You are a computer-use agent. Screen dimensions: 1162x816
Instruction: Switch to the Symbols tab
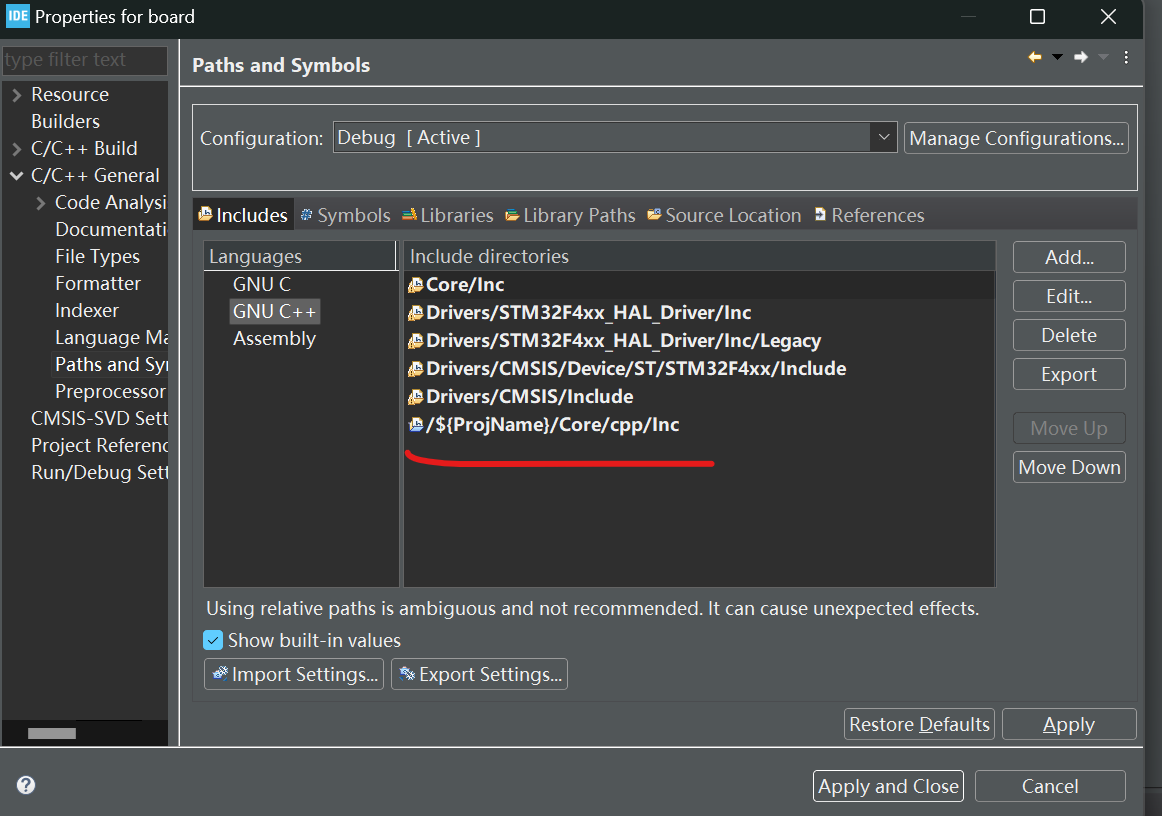pyautogui.click(x=345, y=215)
